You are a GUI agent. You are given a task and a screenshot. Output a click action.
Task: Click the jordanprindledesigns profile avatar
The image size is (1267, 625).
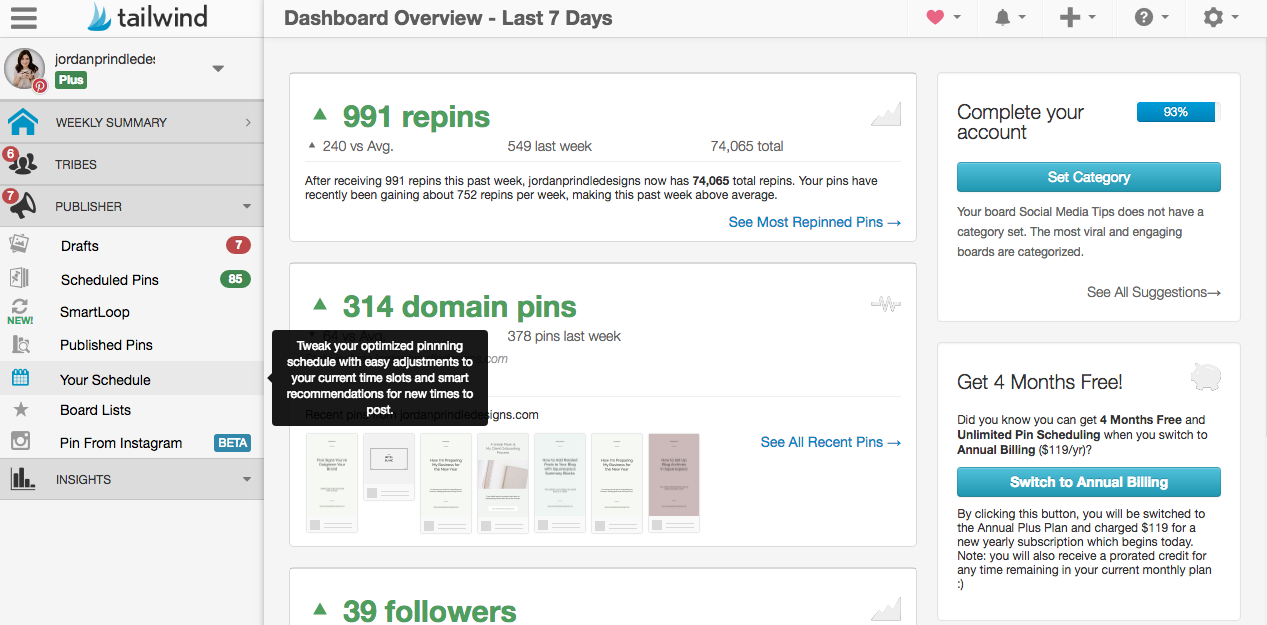pyautogui.click(x=25, y=69)
